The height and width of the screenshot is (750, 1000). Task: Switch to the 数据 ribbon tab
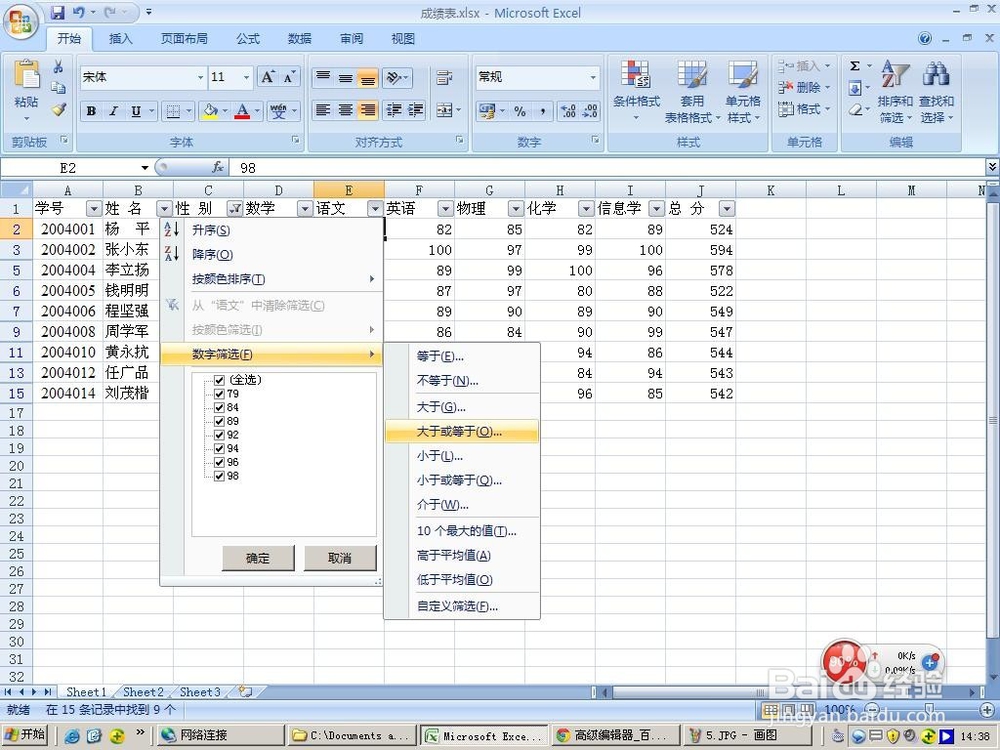click(299, 38)
